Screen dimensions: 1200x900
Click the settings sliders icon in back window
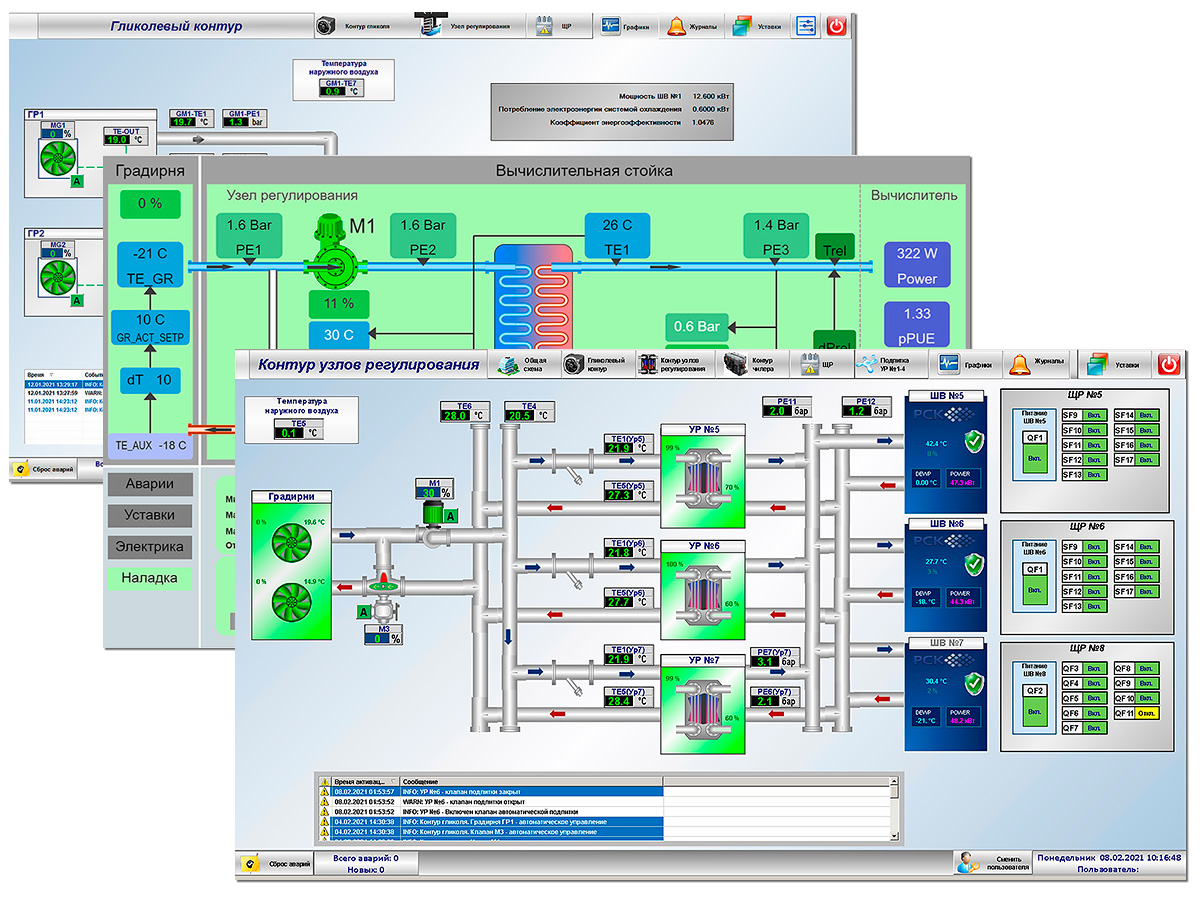click(804, 27)
